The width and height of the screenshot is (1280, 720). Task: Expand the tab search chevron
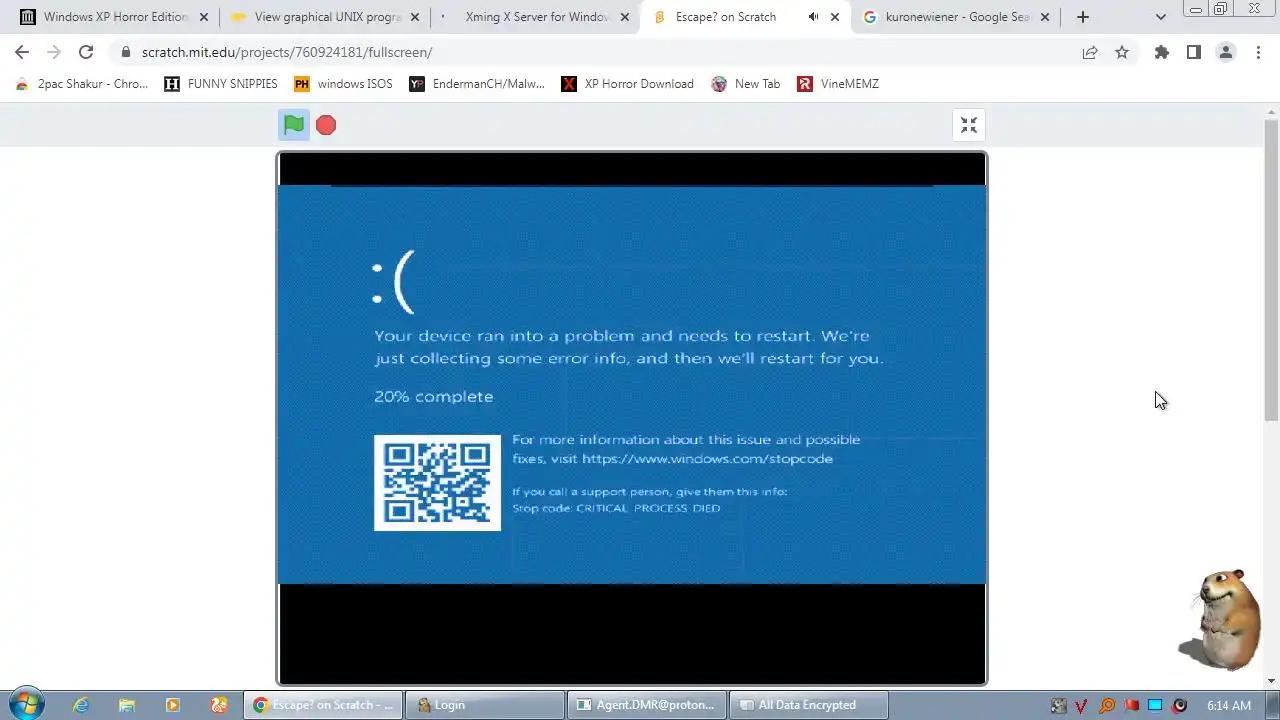coord(1160,17)
